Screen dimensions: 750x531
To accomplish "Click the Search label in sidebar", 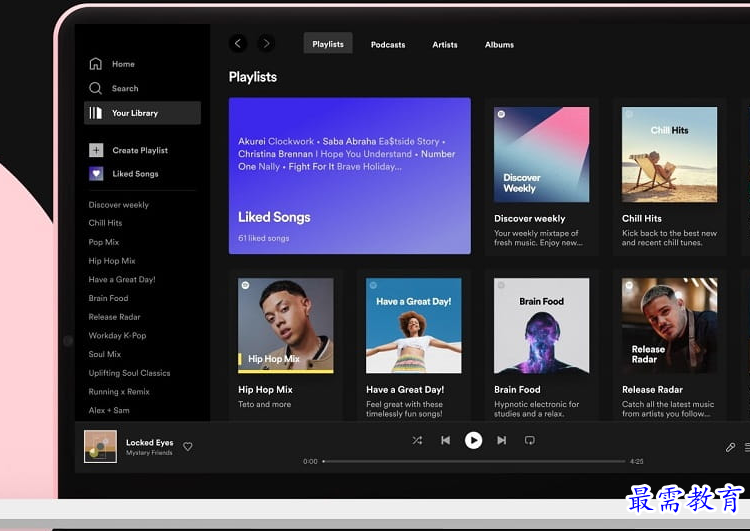I will click(125, 88).
